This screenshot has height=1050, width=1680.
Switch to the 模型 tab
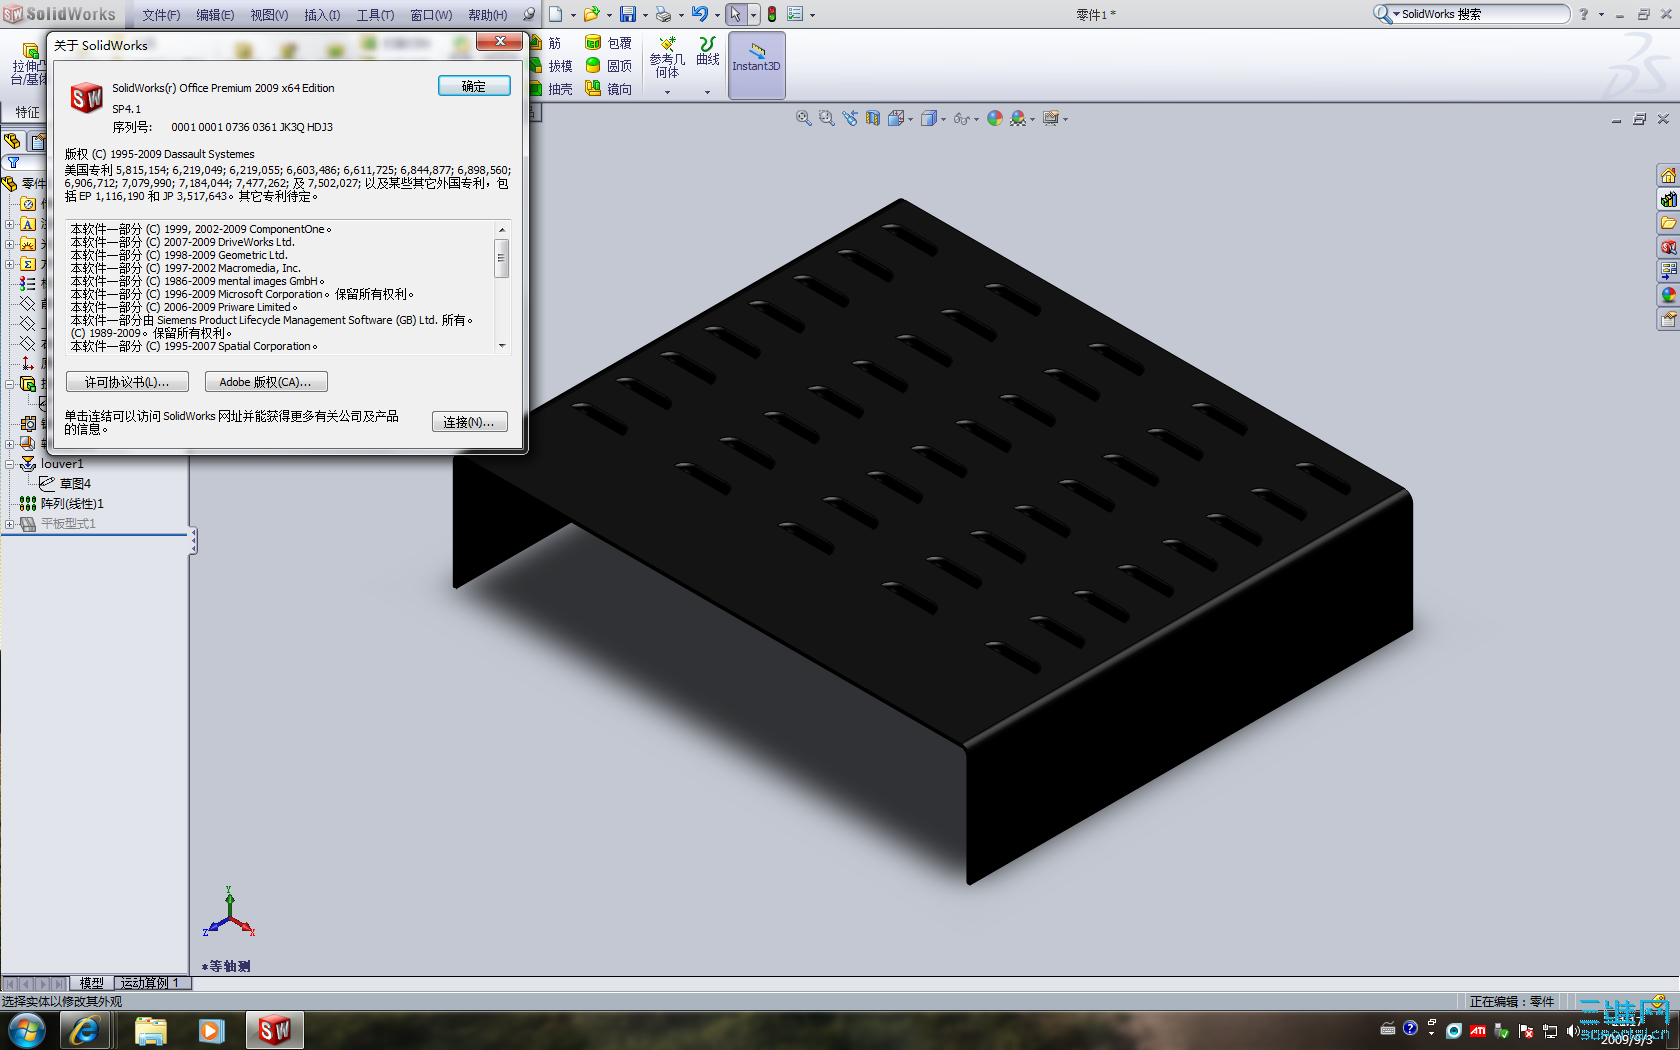91,983
